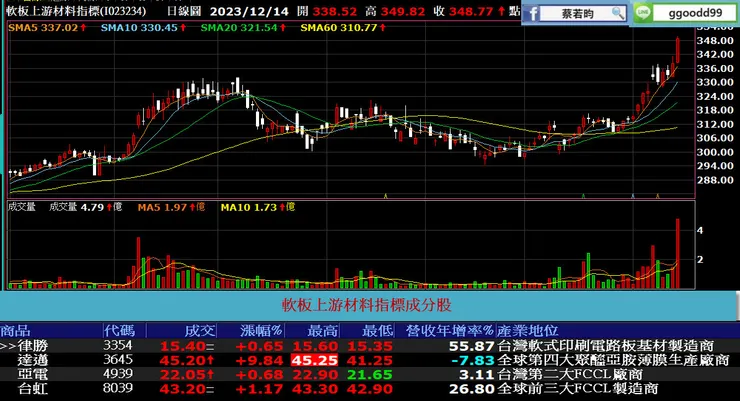
Task: Click stock code 4939
Action: pos(118,374)
